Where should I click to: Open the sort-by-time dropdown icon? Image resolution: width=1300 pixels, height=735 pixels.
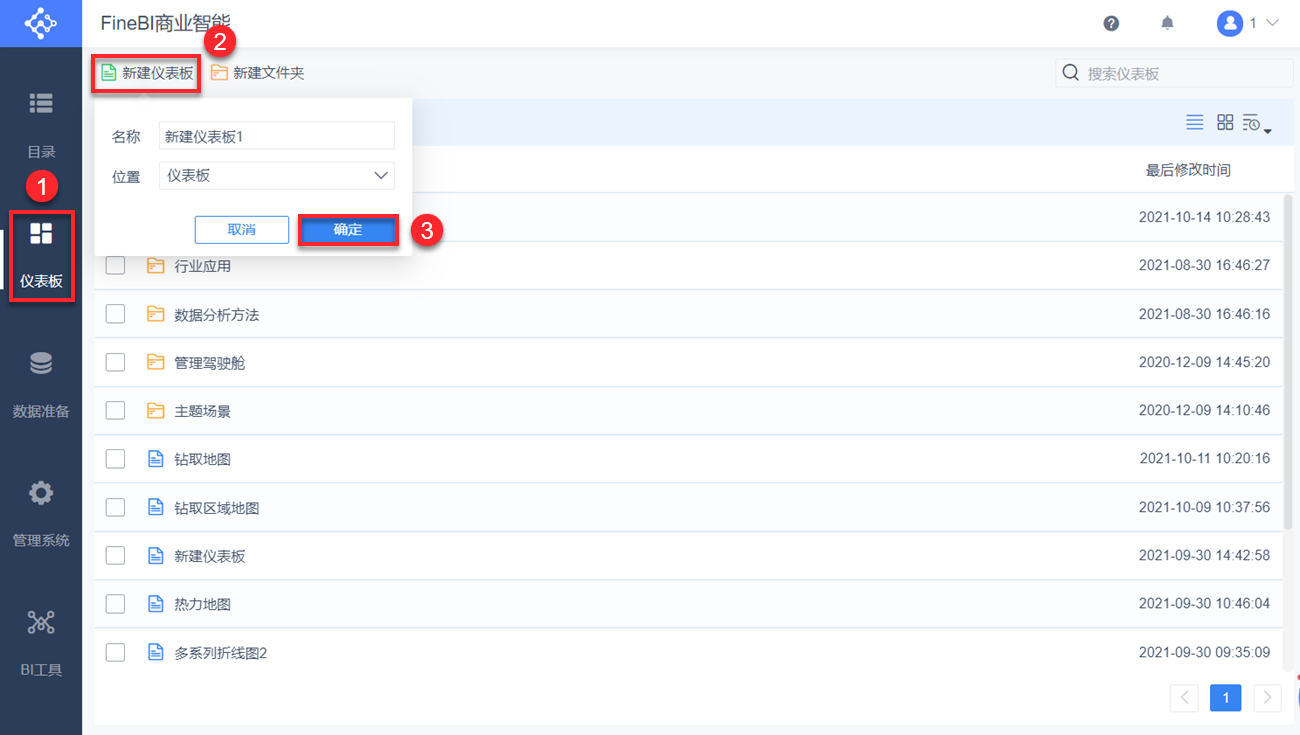click(x=1256, y=124)
